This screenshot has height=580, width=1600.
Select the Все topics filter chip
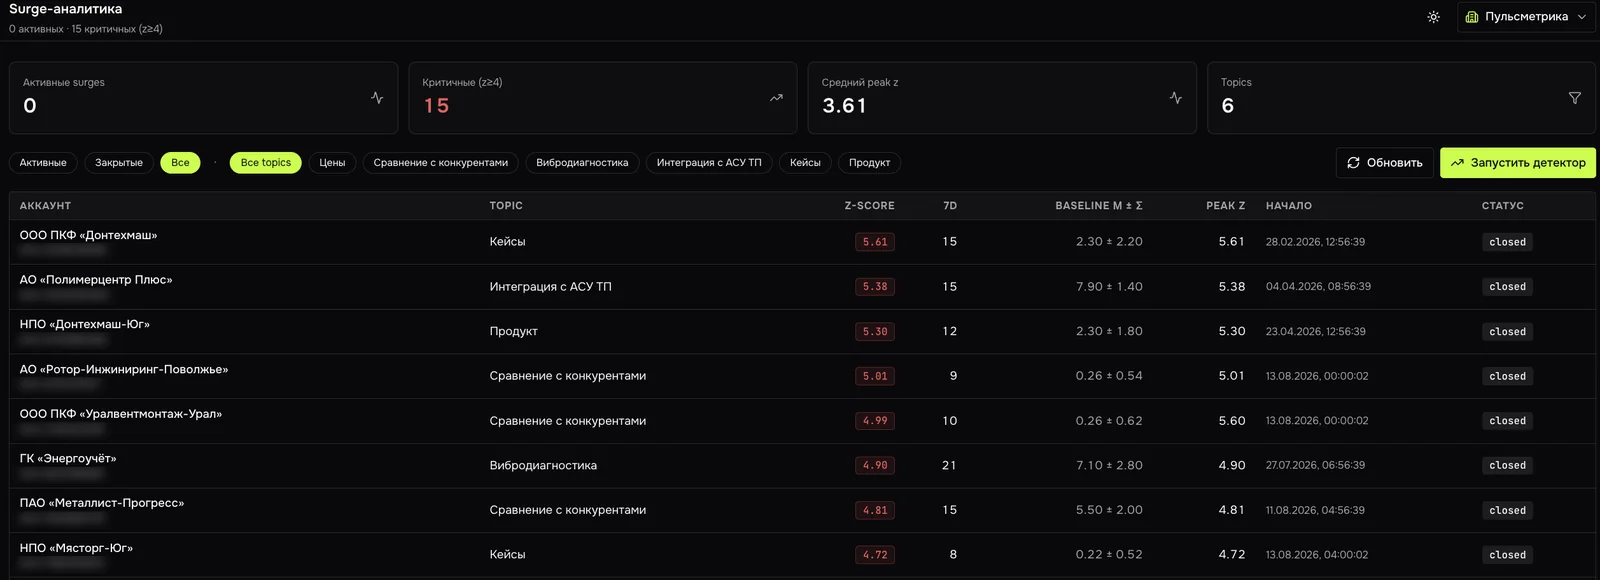(266, 162)
